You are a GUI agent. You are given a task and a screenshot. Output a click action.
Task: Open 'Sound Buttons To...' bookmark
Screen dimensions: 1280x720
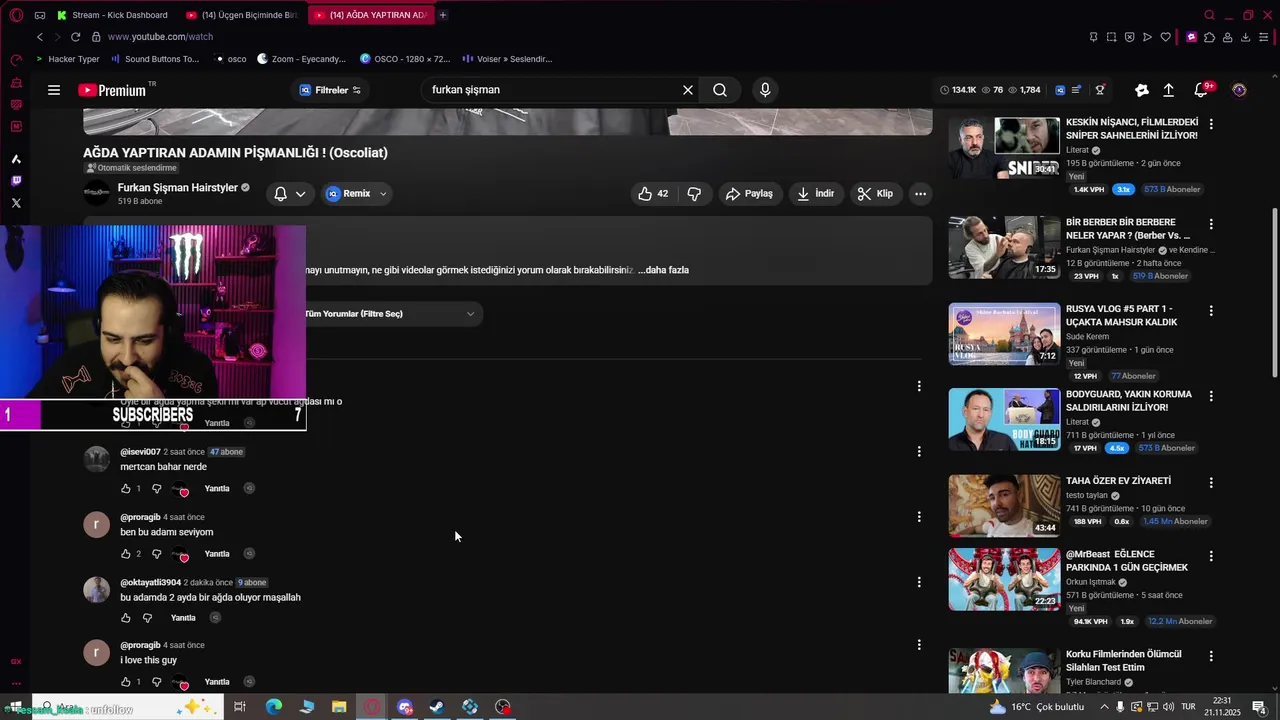(155, 59)
